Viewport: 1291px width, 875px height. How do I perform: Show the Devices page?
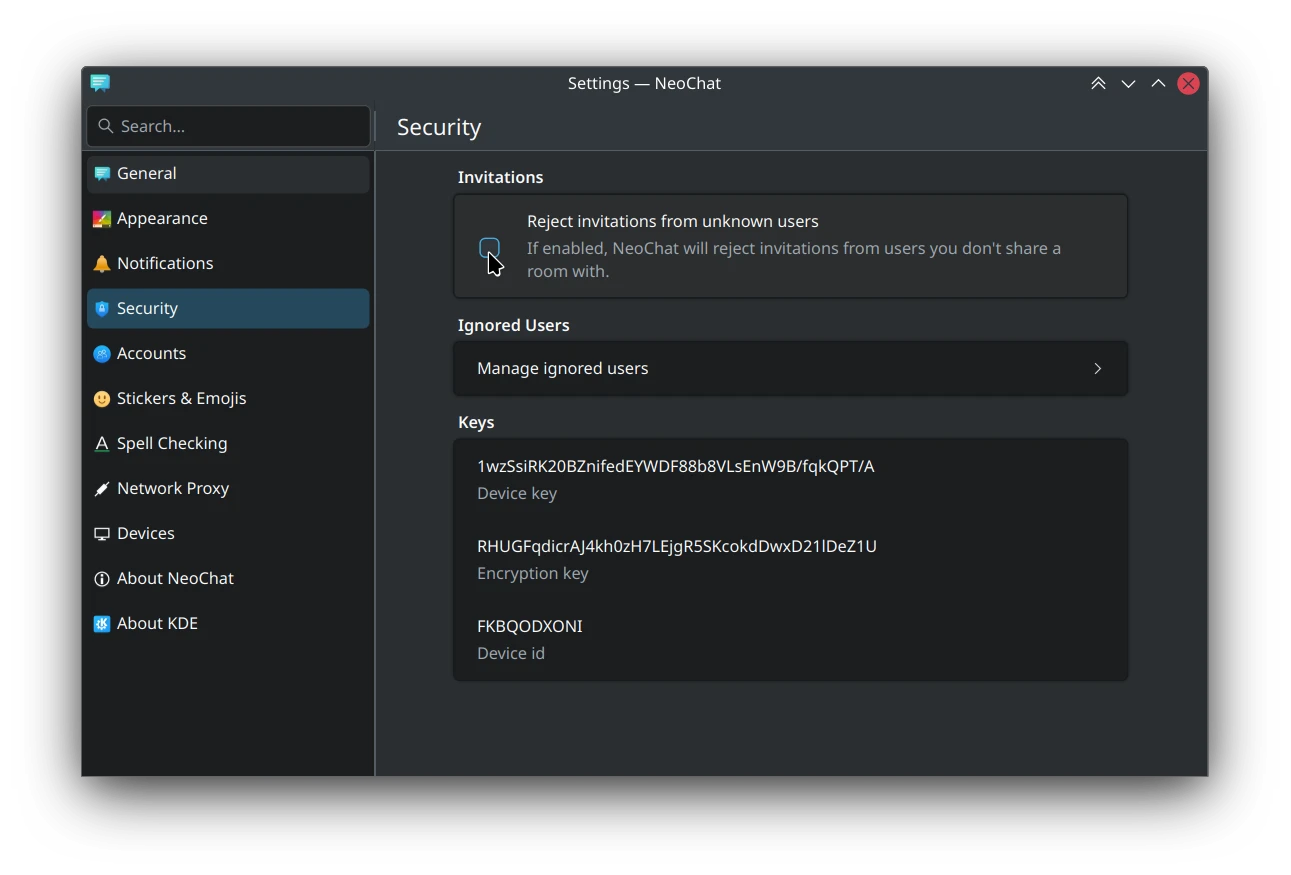pos(228,534)
